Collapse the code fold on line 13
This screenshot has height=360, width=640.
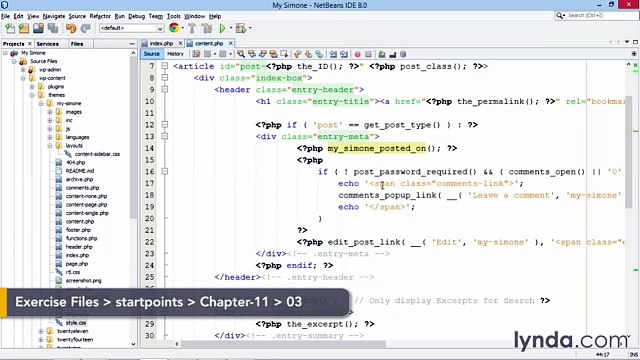(x=164, y=136)
